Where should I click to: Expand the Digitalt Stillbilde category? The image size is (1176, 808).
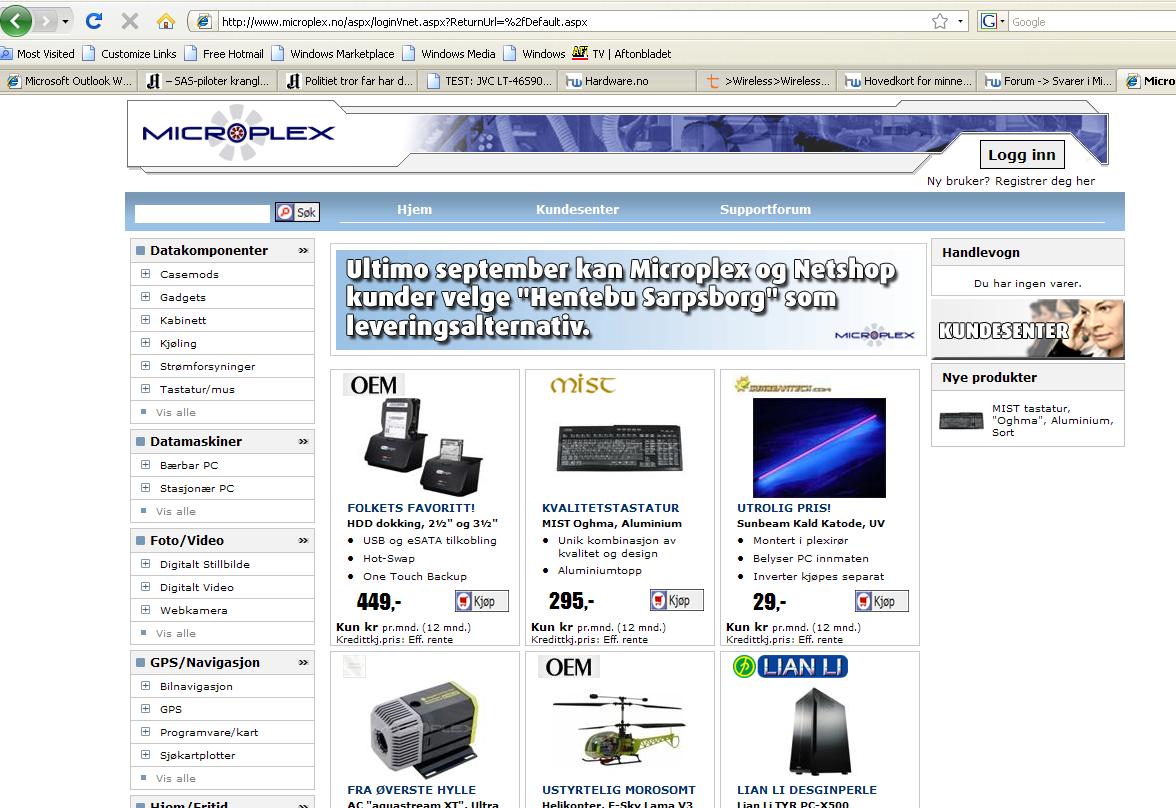tap(146, 564)
